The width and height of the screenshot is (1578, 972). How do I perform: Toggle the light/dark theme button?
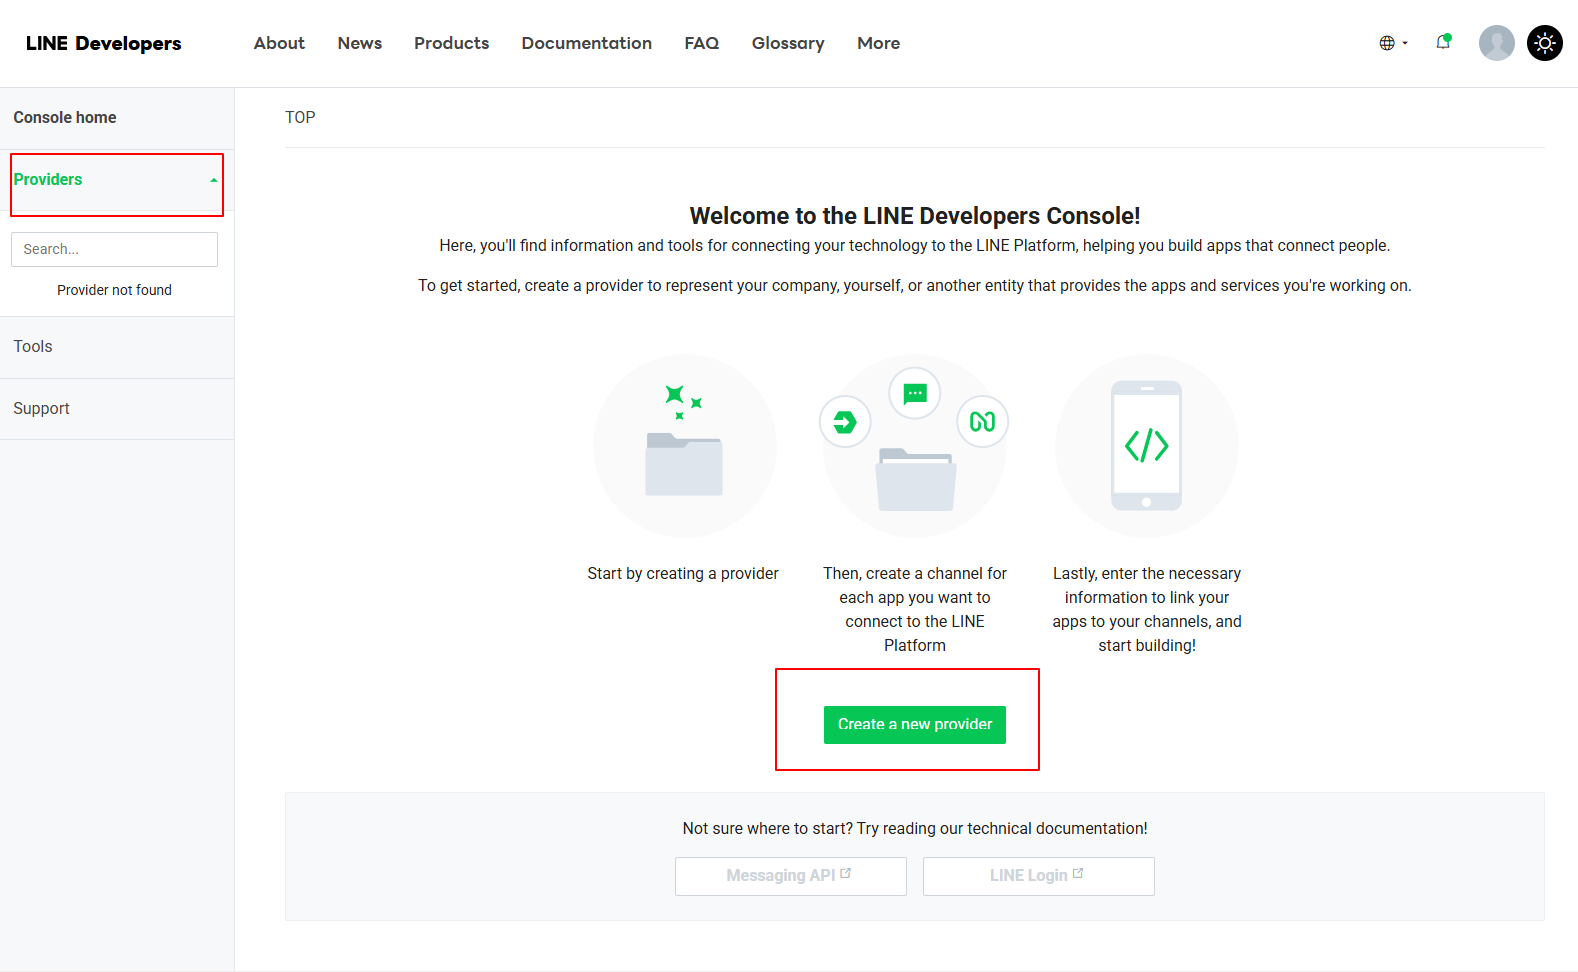(1544, 43)
